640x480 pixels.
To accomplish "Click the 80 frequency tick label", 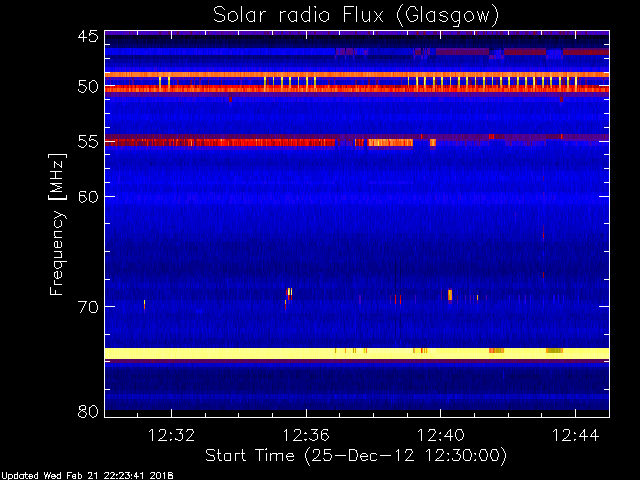I will (88, 411).
